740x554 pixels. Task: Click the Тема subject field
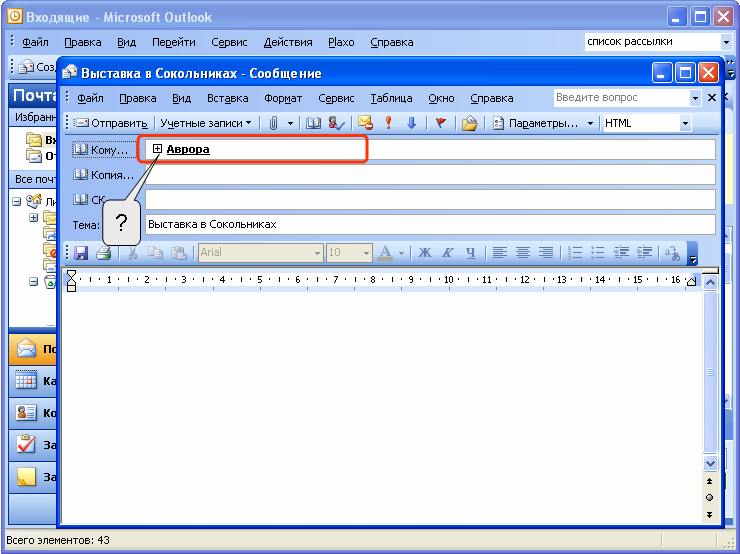[430, 224]
